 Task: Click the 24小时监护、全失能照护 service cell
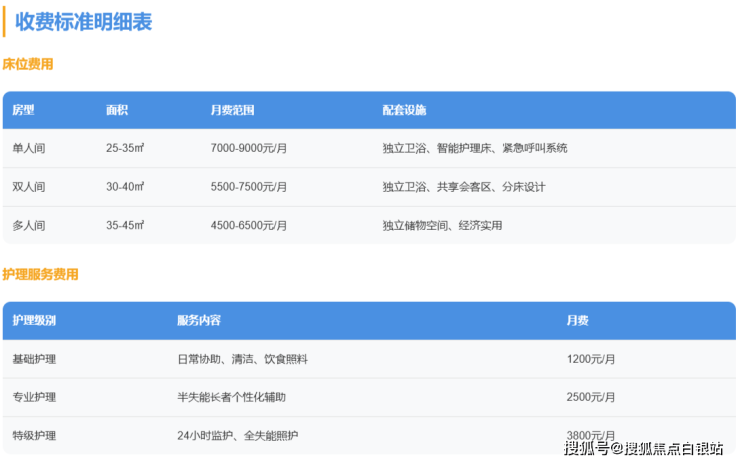coord(237,436)
